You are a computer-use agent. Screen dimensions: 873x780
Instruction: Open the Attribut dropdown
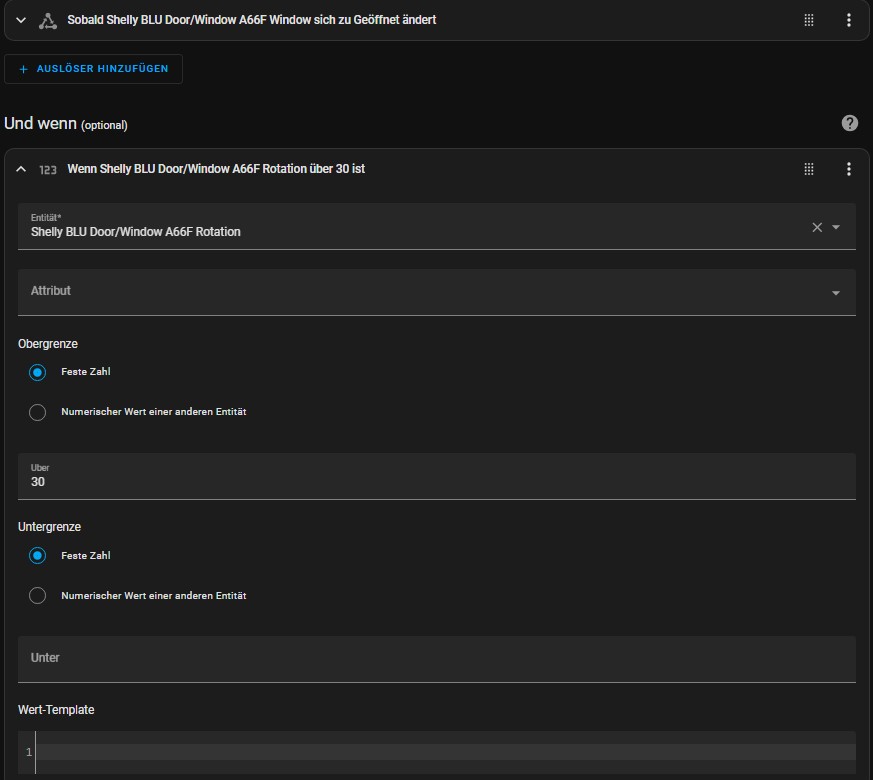436,292
